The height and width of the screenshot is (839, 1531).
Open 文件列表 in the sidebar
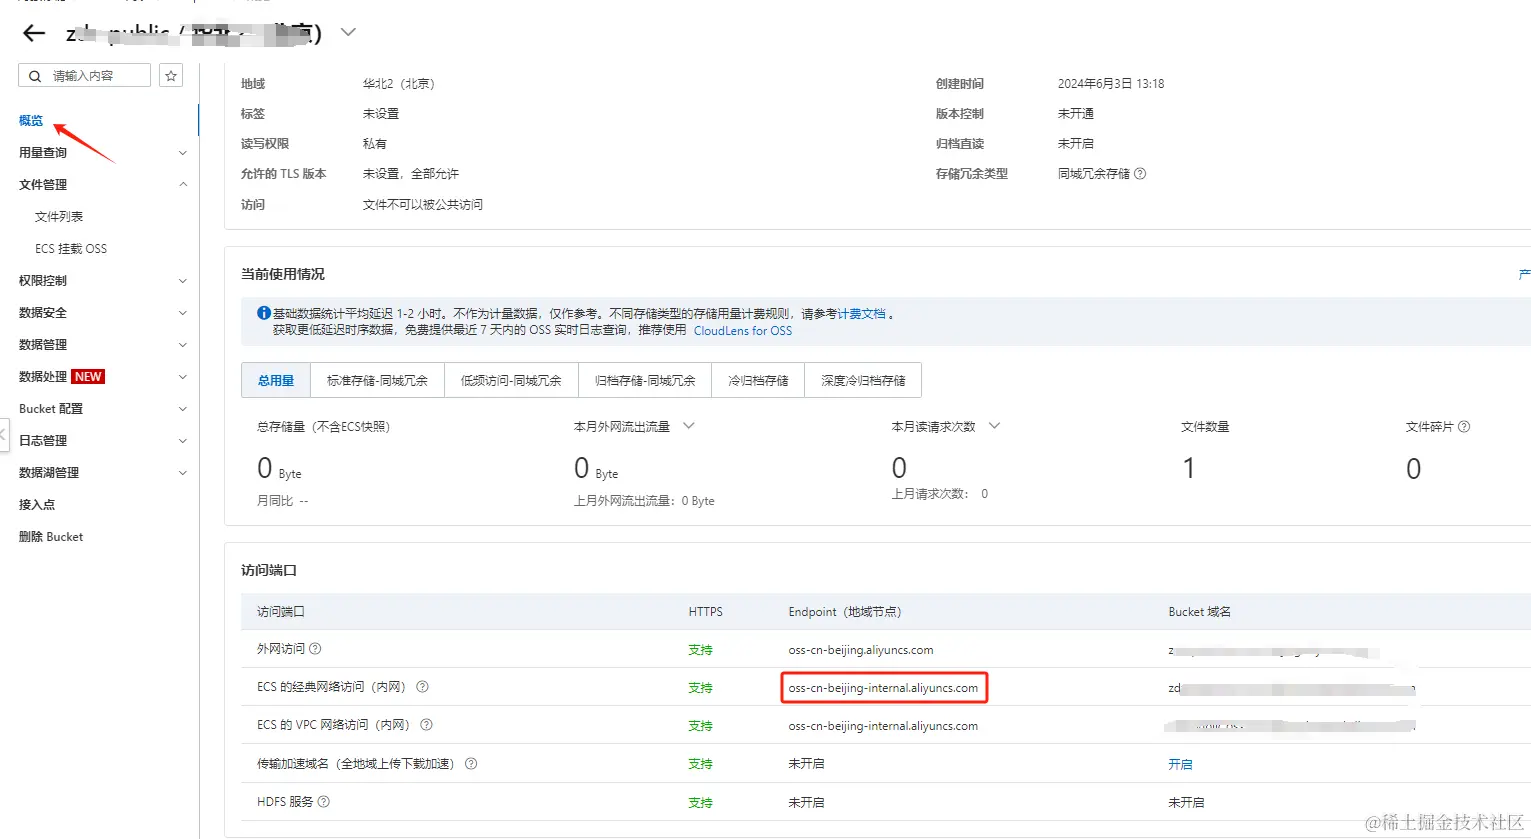click(59, 217)
